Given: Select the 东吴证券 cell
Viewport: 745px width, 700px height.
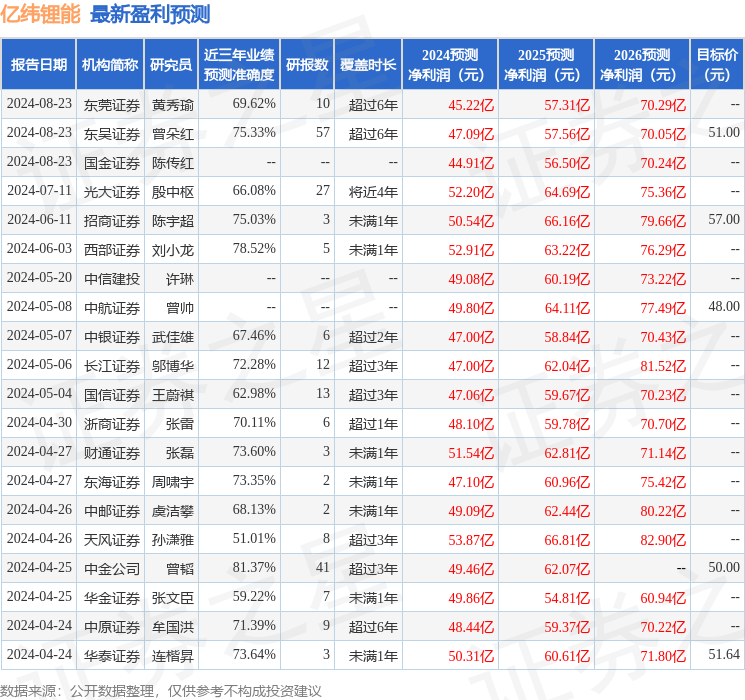Looking at the screenshot, I should click(x=112, y=134).
